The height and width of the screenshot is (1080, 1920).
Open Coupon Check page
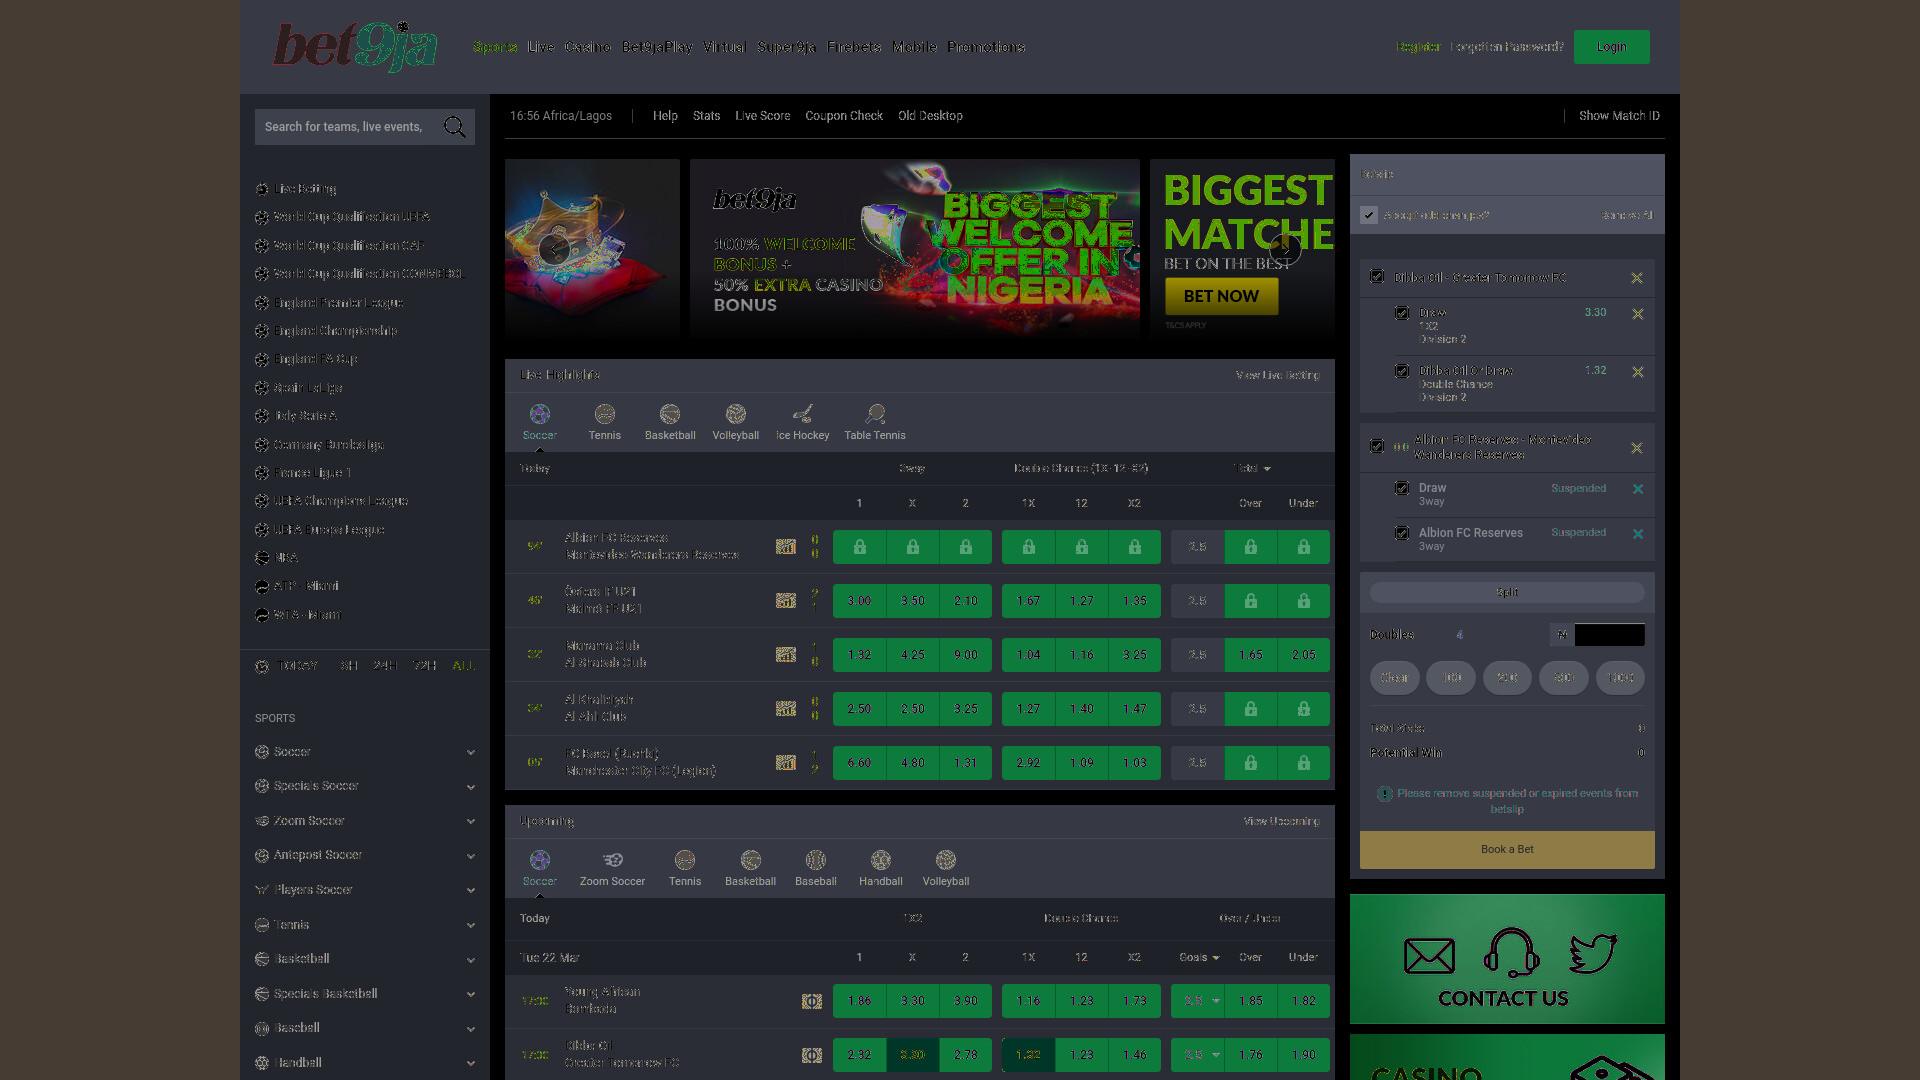click(x=844, y=116)
